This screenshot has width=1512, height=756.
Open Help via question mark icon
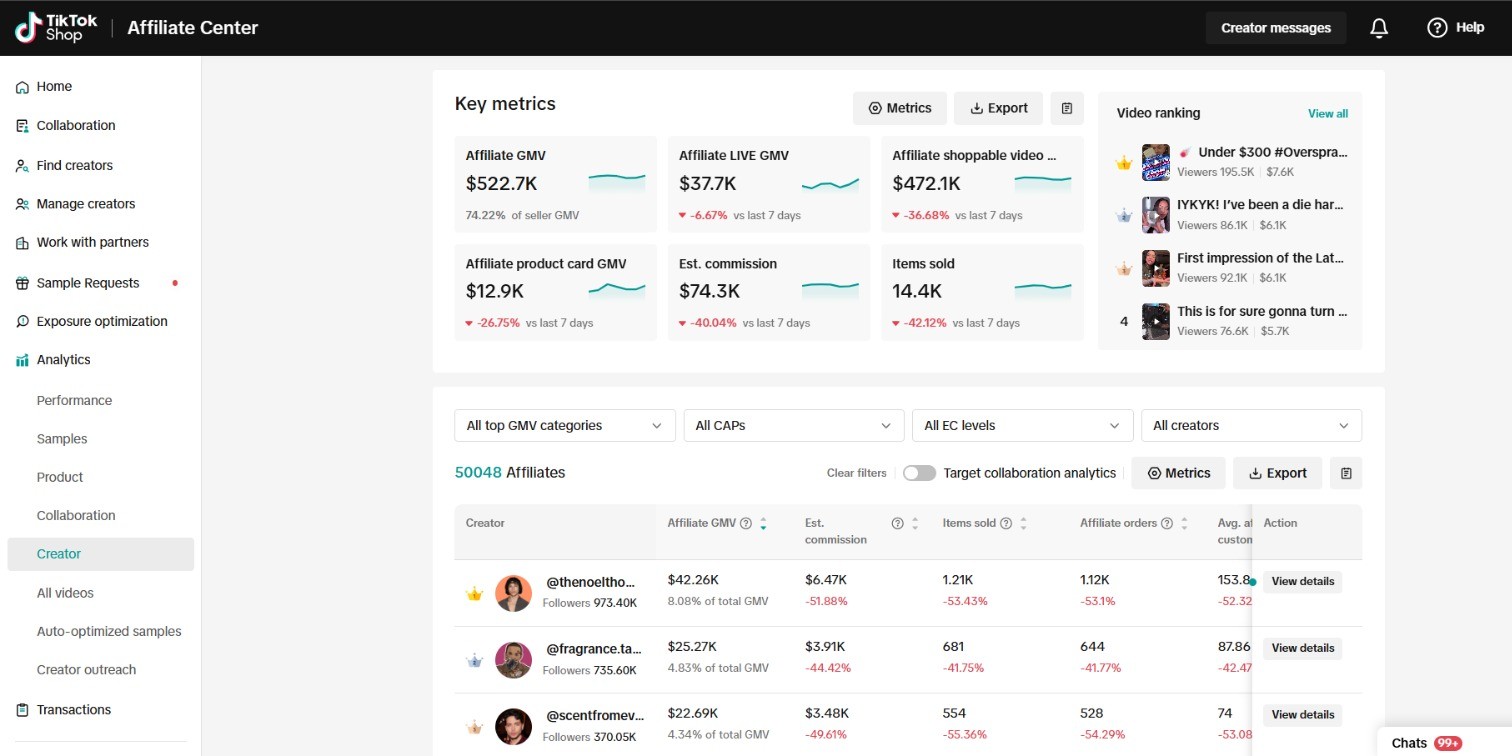tap(1437, 28)
